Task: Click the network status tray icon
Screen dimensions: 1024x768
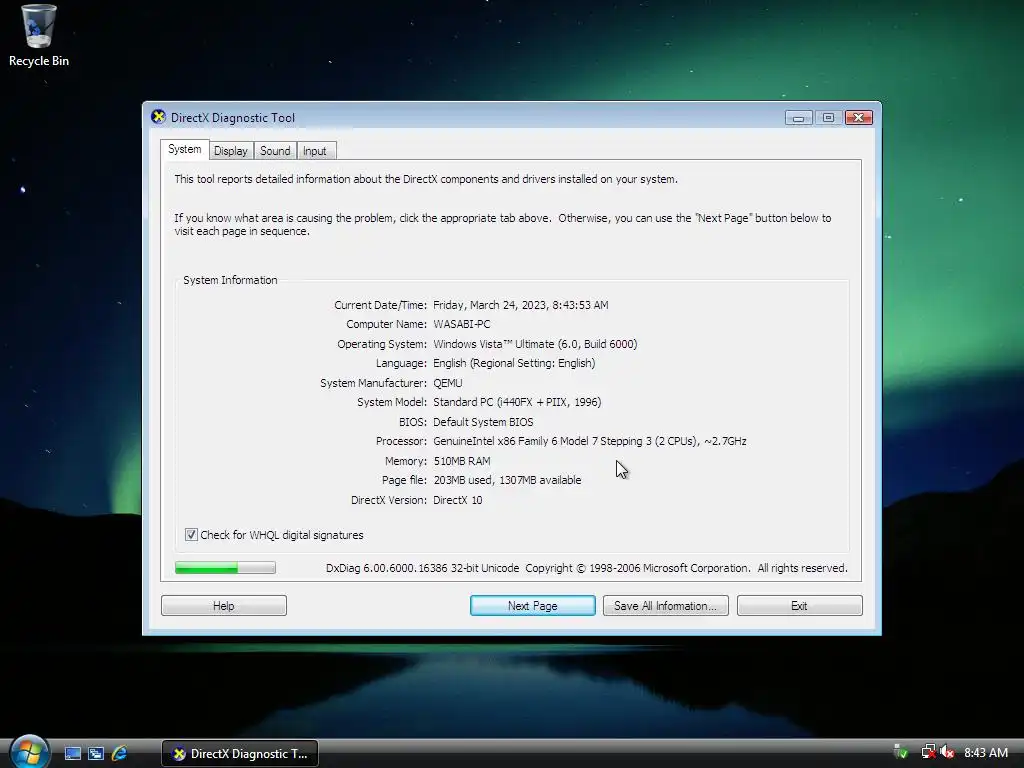Action: [928, 752]
